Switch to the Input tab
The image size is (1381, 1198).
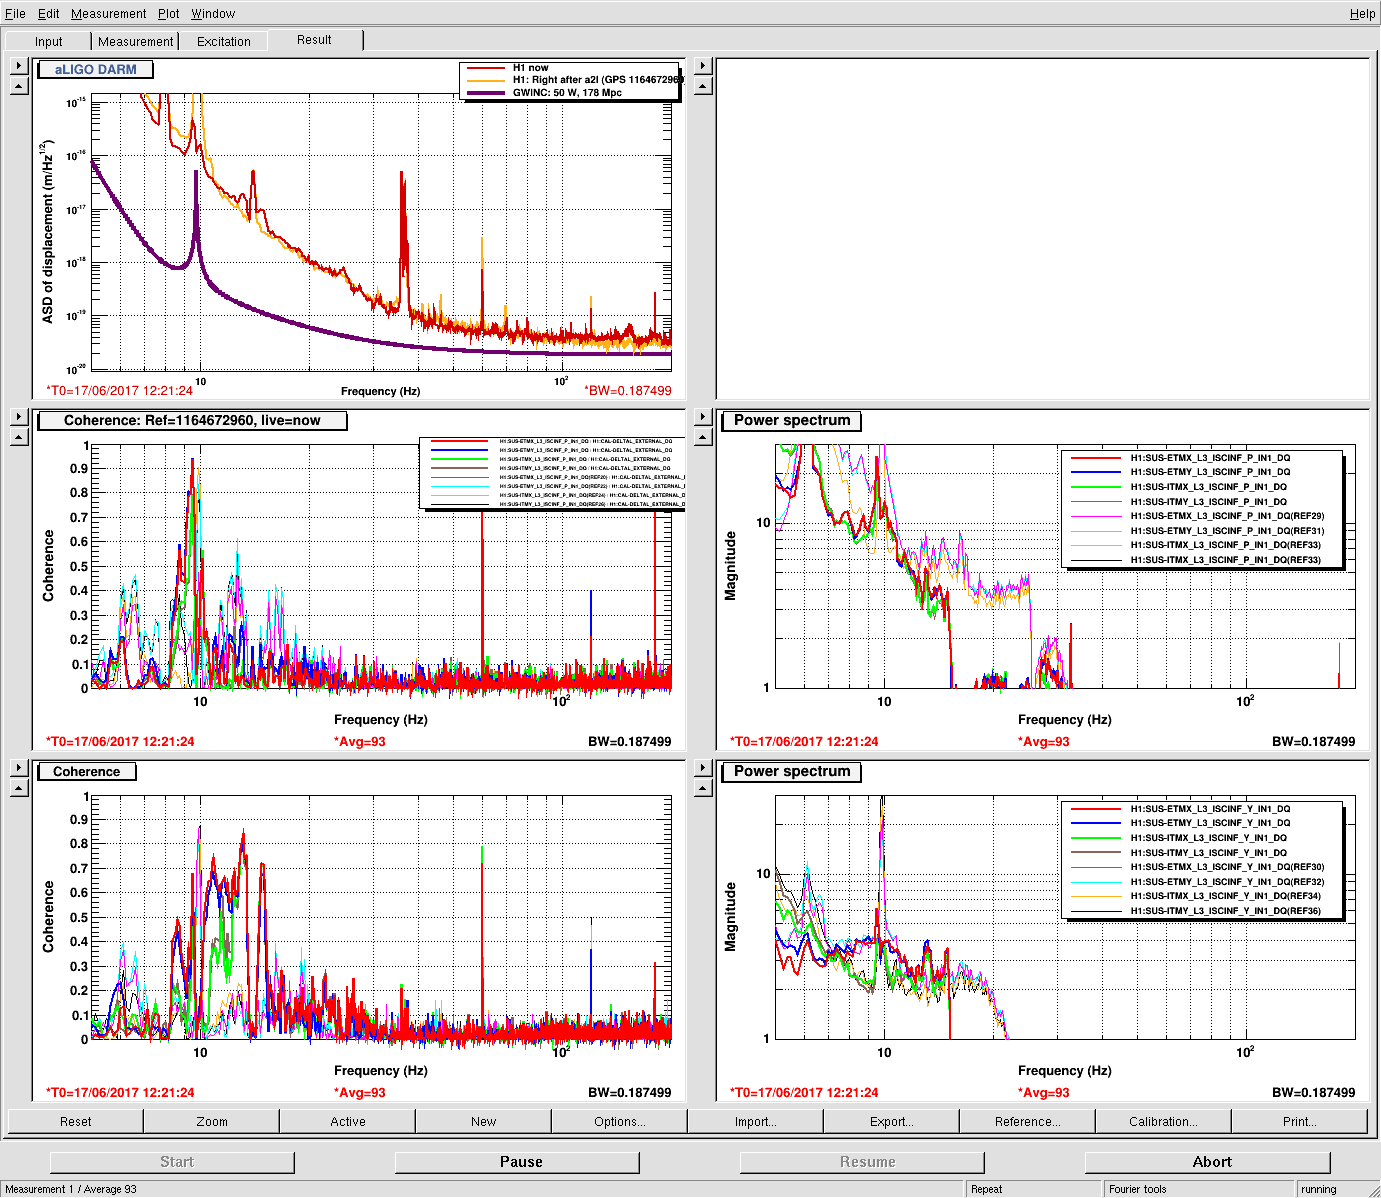(48, 41)
